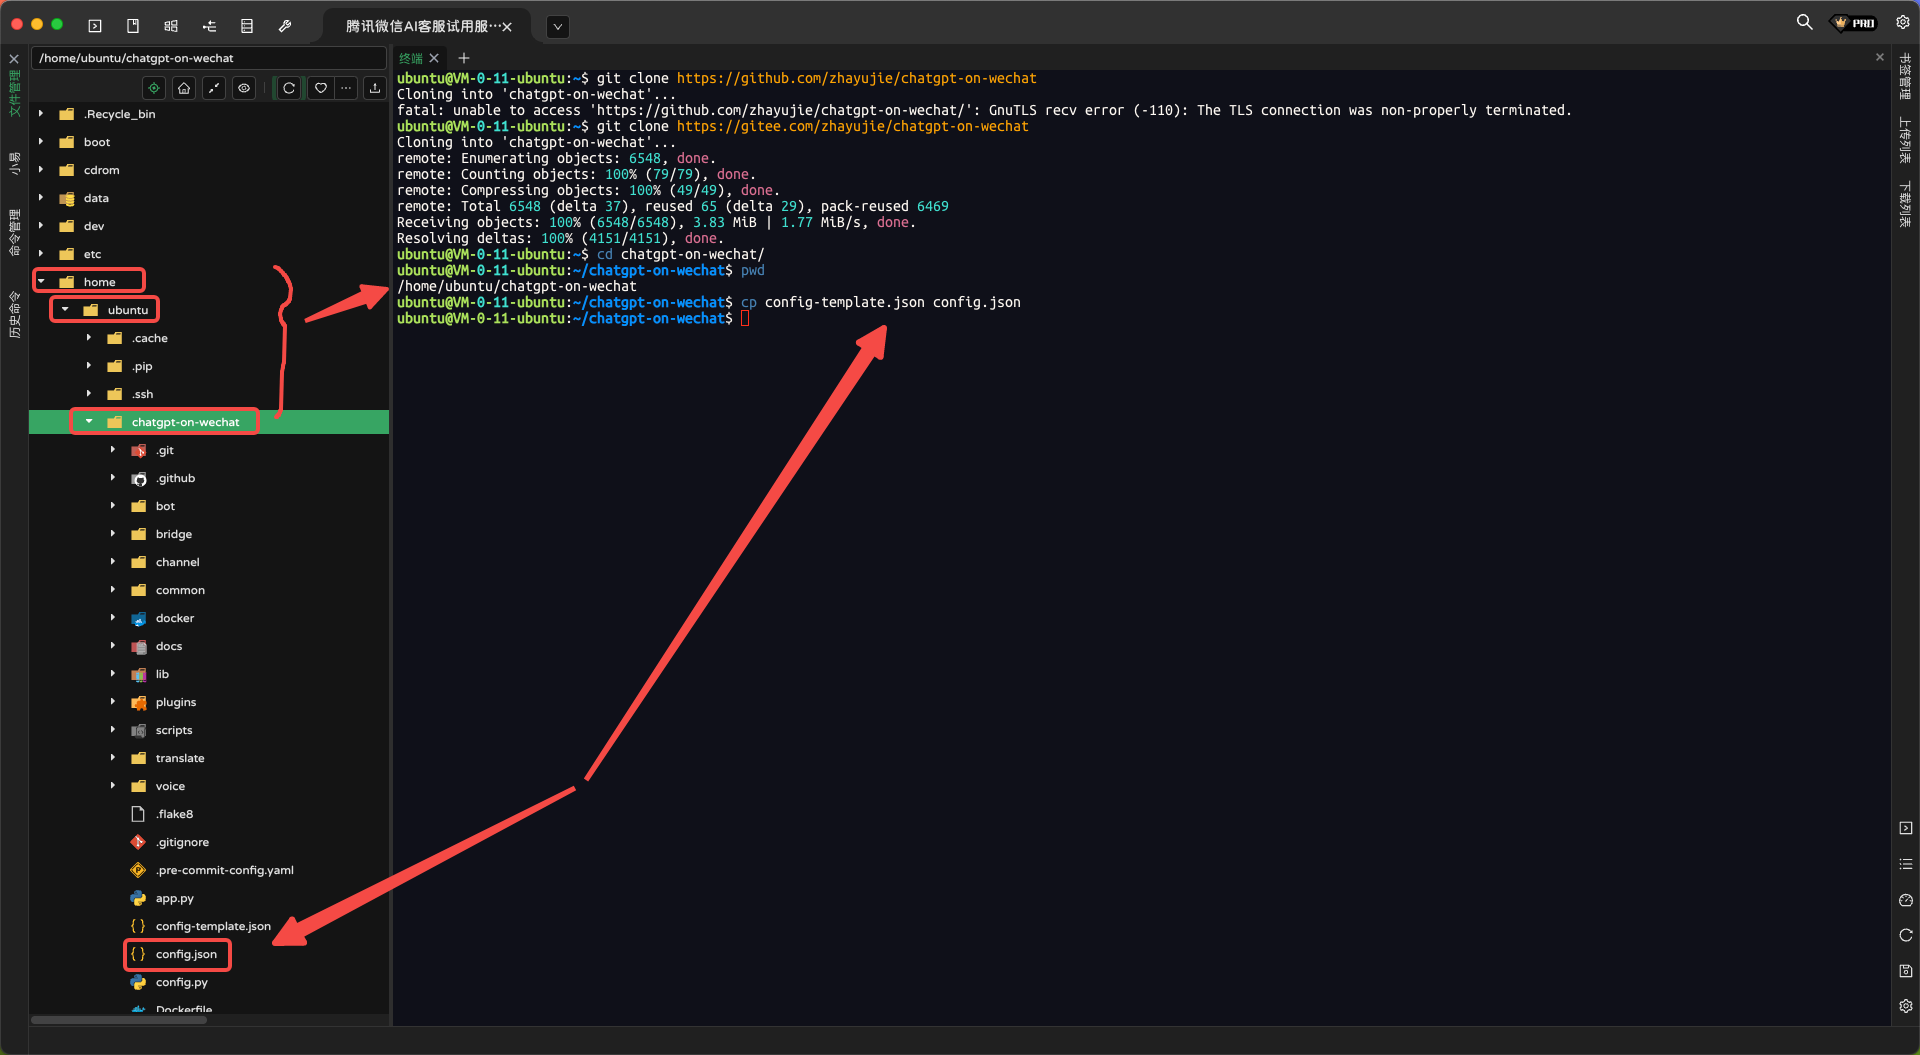
Task: Select the 终端 terminal tab
Action: pos(411,58)
